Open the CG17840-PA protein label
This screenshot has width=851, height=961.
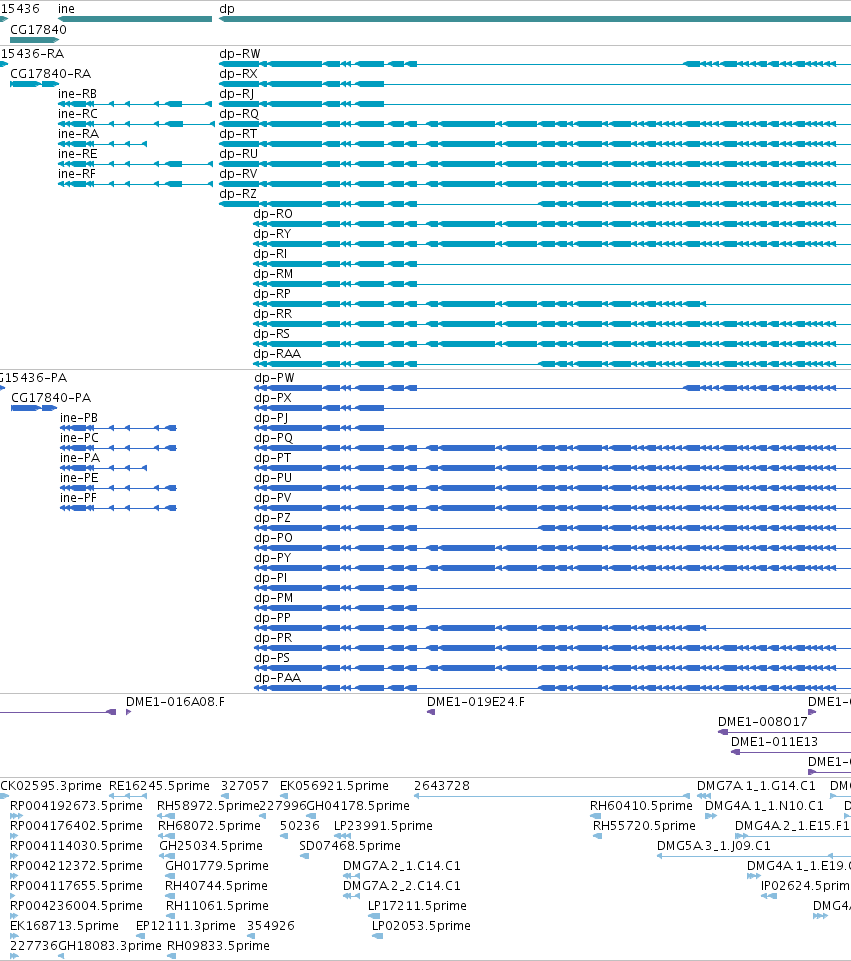click(51, 398)
